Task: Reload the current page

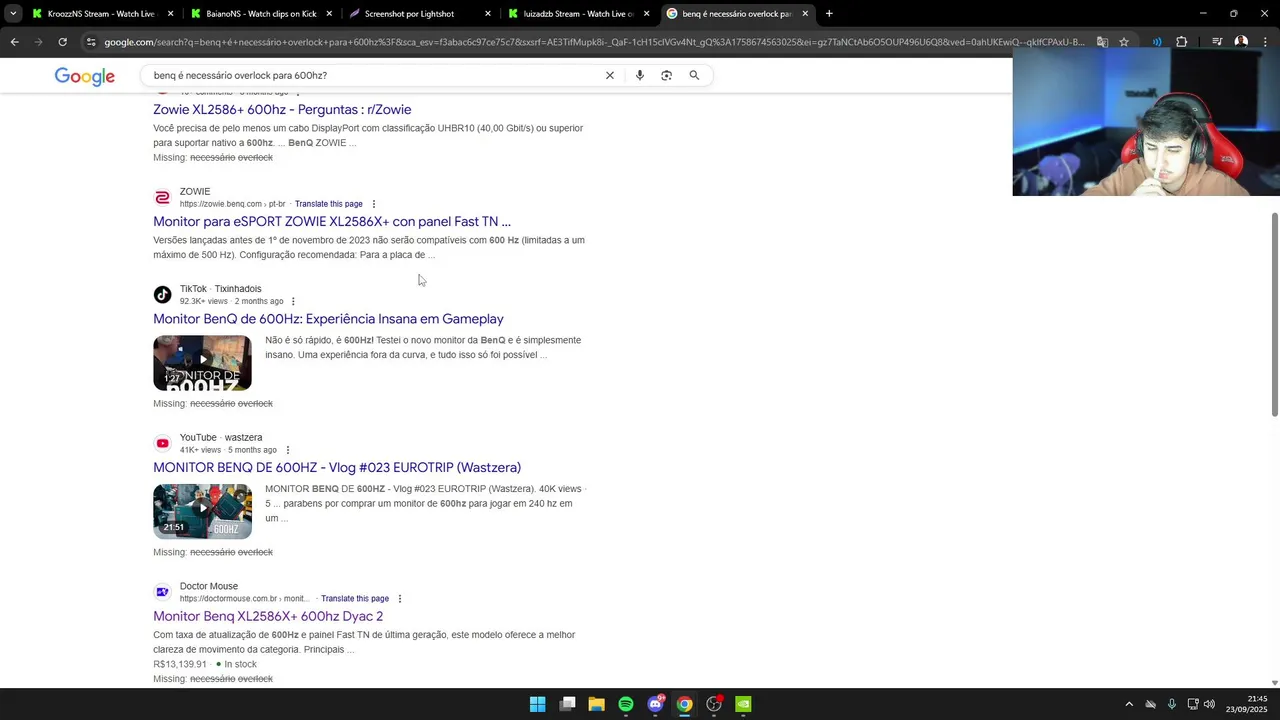Action: [62, 42]
